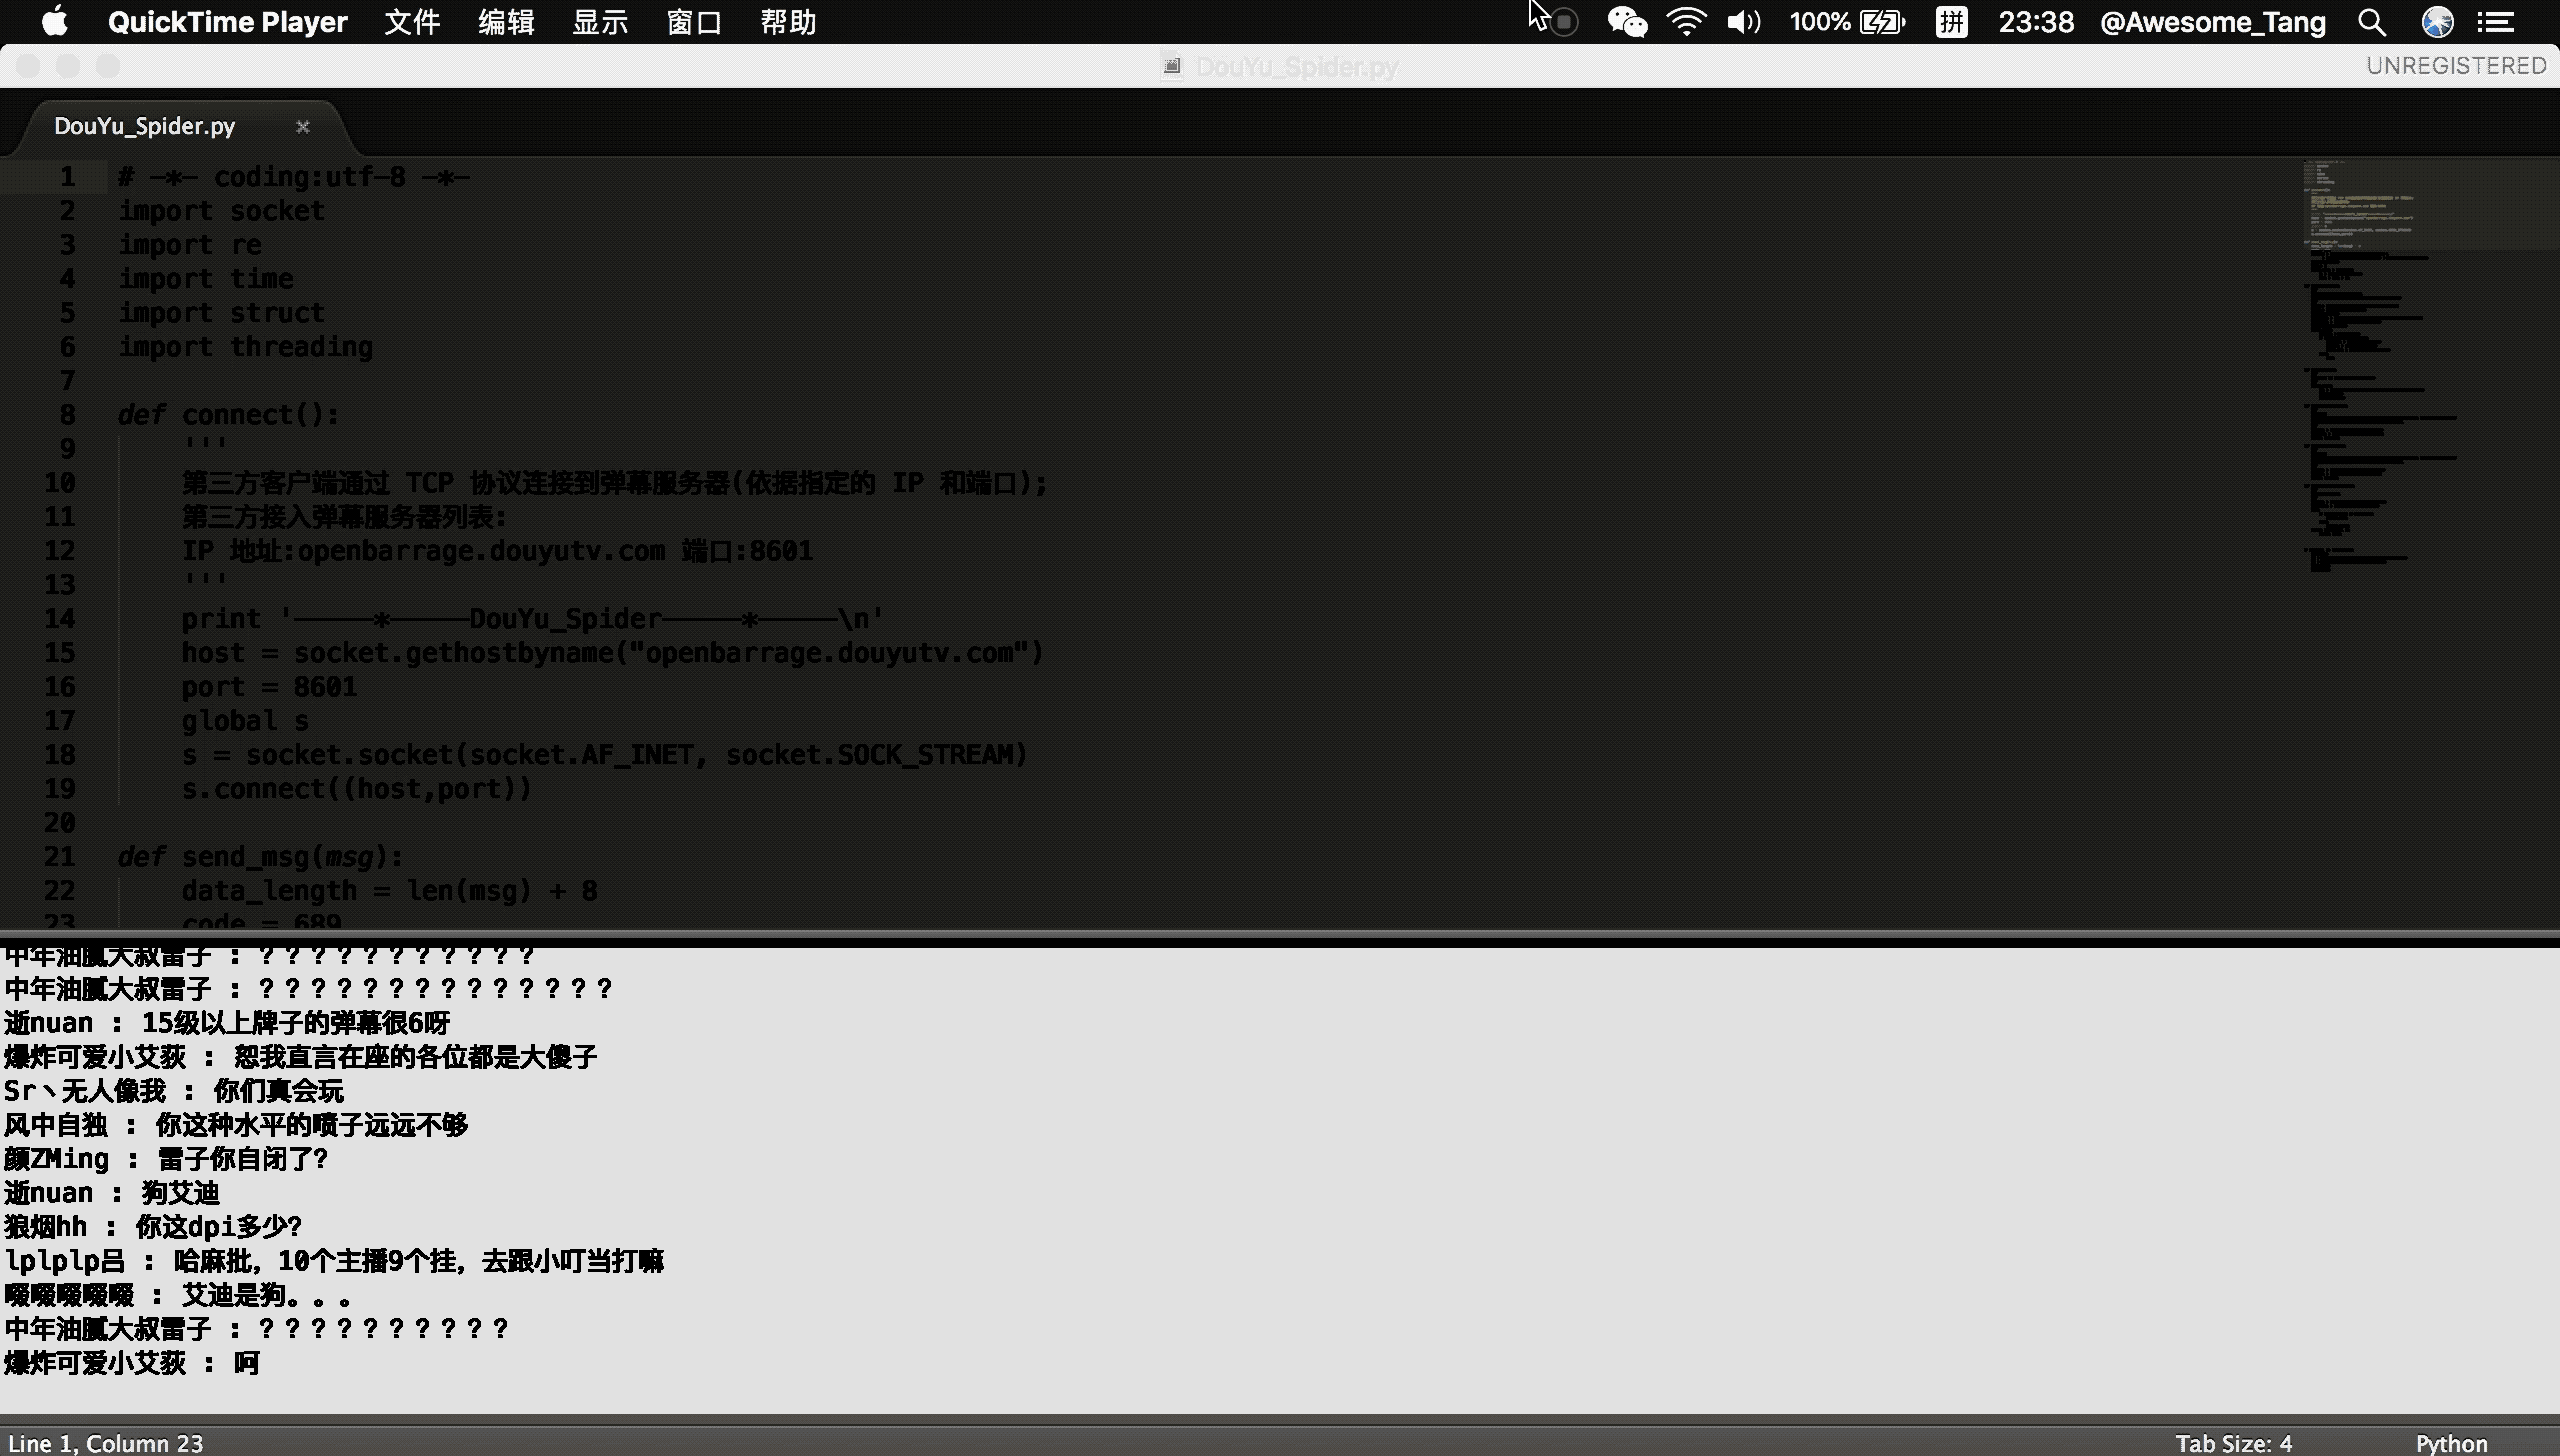The image size is (2560, 1456).
Task: Open the WeChat menu bar icon
Action: click(1627, 22)
